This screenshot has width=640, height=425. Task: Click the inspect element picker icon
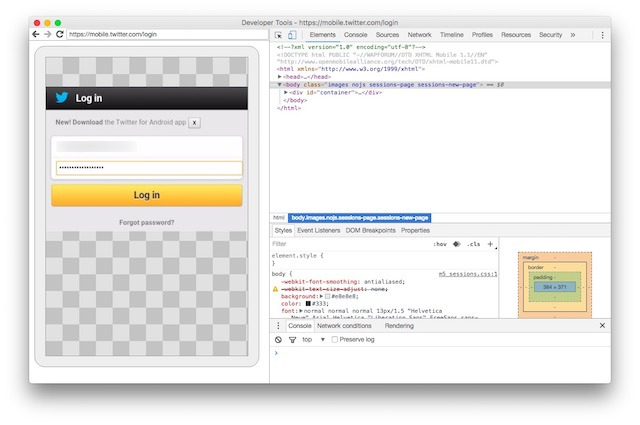[278, 35]
